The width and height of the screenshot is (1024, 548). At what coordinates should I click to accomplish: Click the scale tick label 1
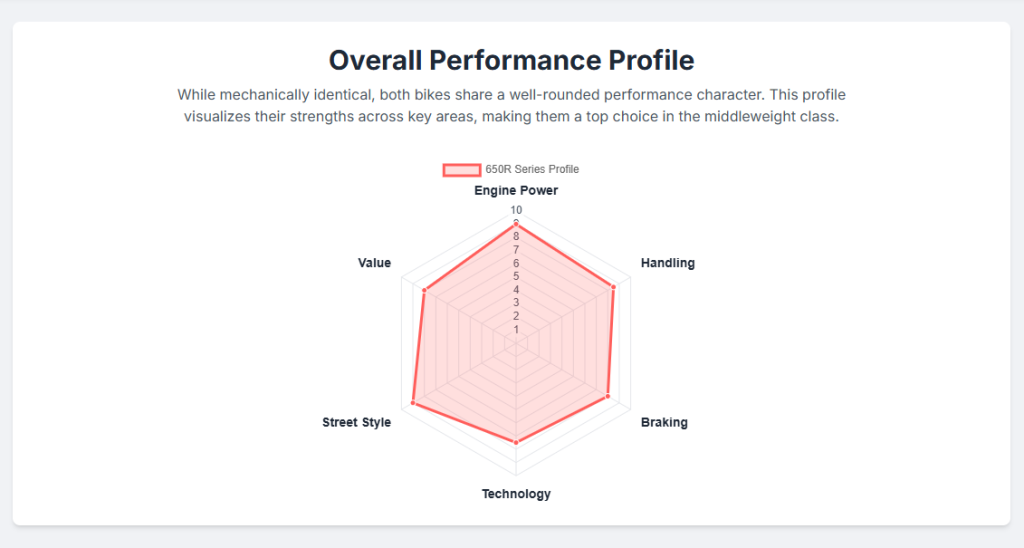point(516,329)
